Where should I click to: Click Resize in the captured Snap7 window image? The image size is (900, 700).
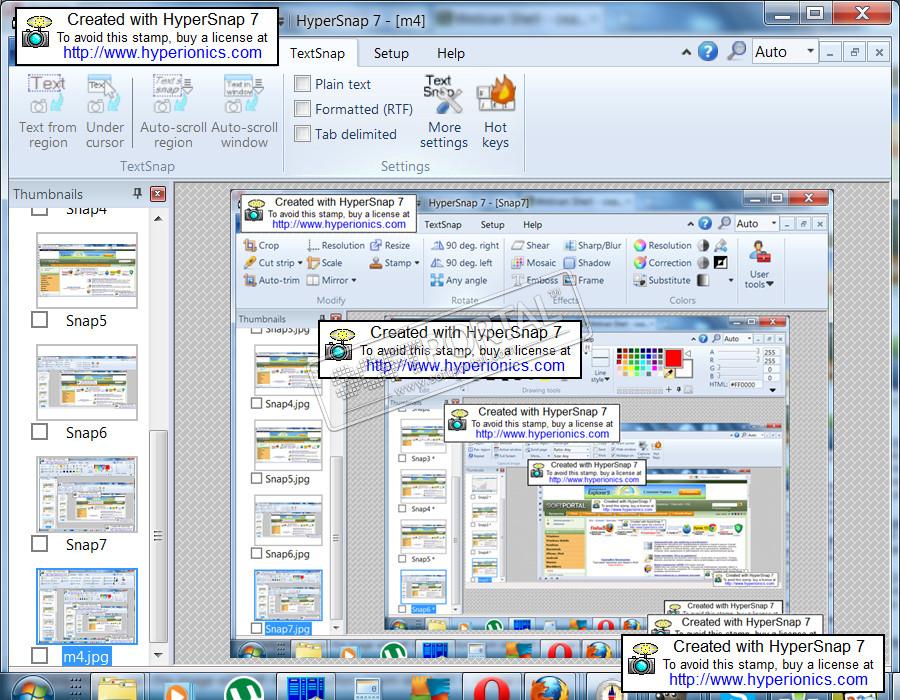pos(390,246)
